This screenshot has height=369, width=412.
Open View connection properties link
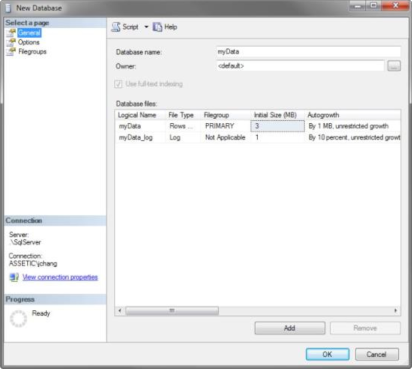(x=60, y=277)
